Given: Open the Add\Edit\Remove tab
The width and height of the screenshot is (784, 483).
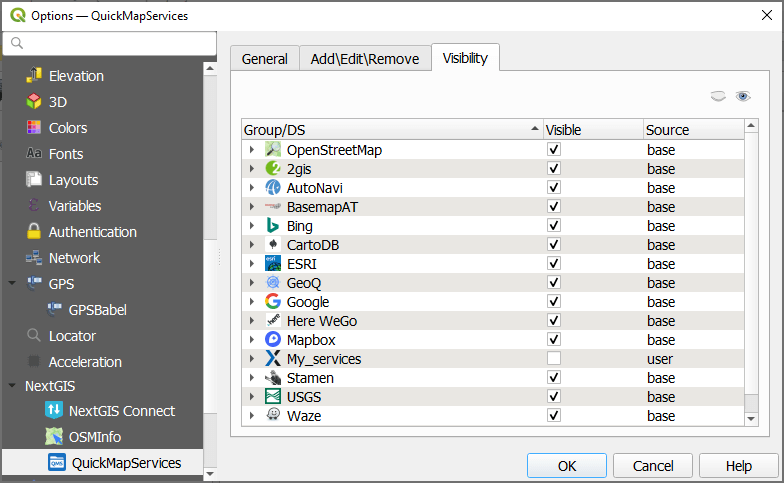Looking at the screenshot, I should 365,59.
